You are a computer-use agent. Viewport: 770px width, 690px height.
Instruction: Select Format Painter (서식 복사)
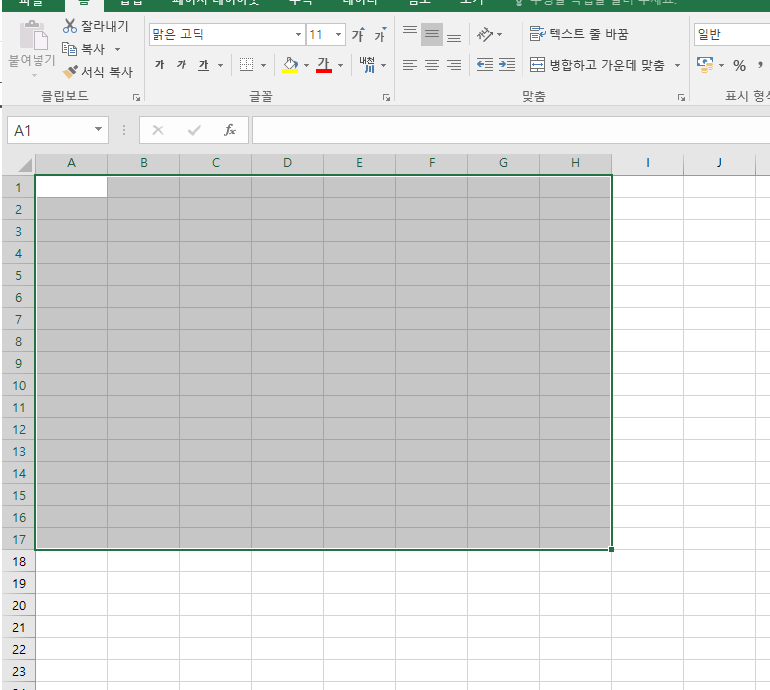pyautogui.click(x=98, y=72)
